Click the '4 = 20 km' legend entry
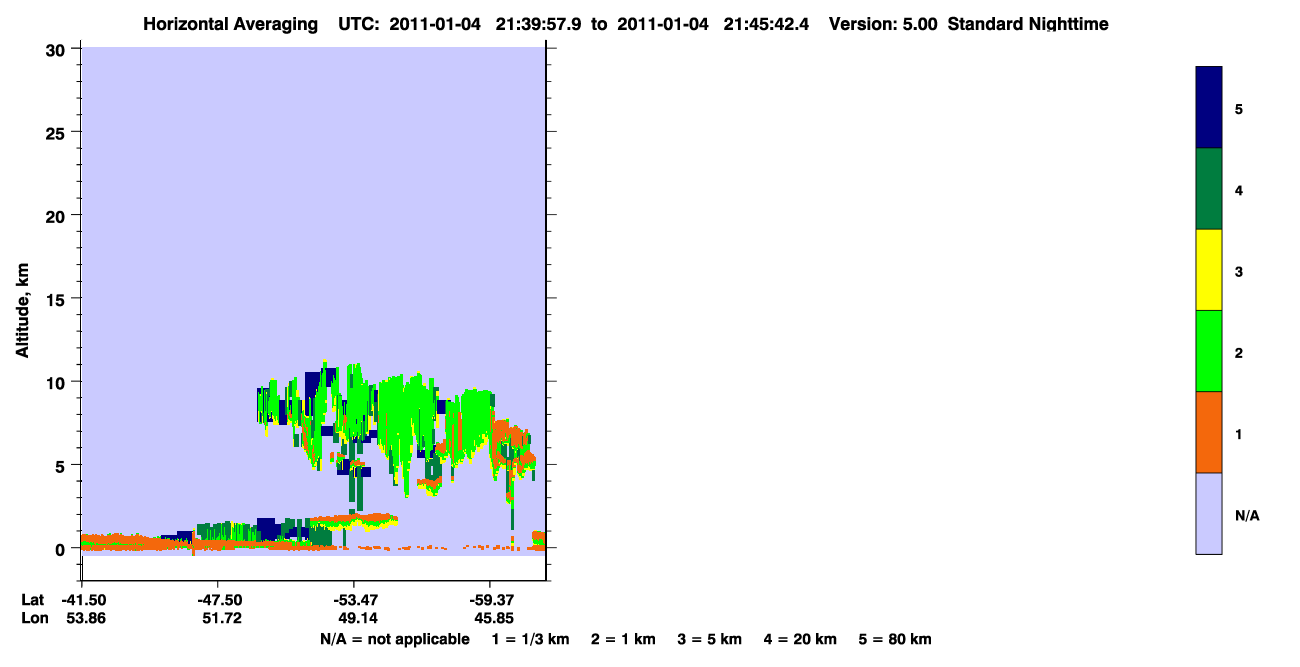Viewport: 1300px width, 667px height. click(x=800, y=639)
